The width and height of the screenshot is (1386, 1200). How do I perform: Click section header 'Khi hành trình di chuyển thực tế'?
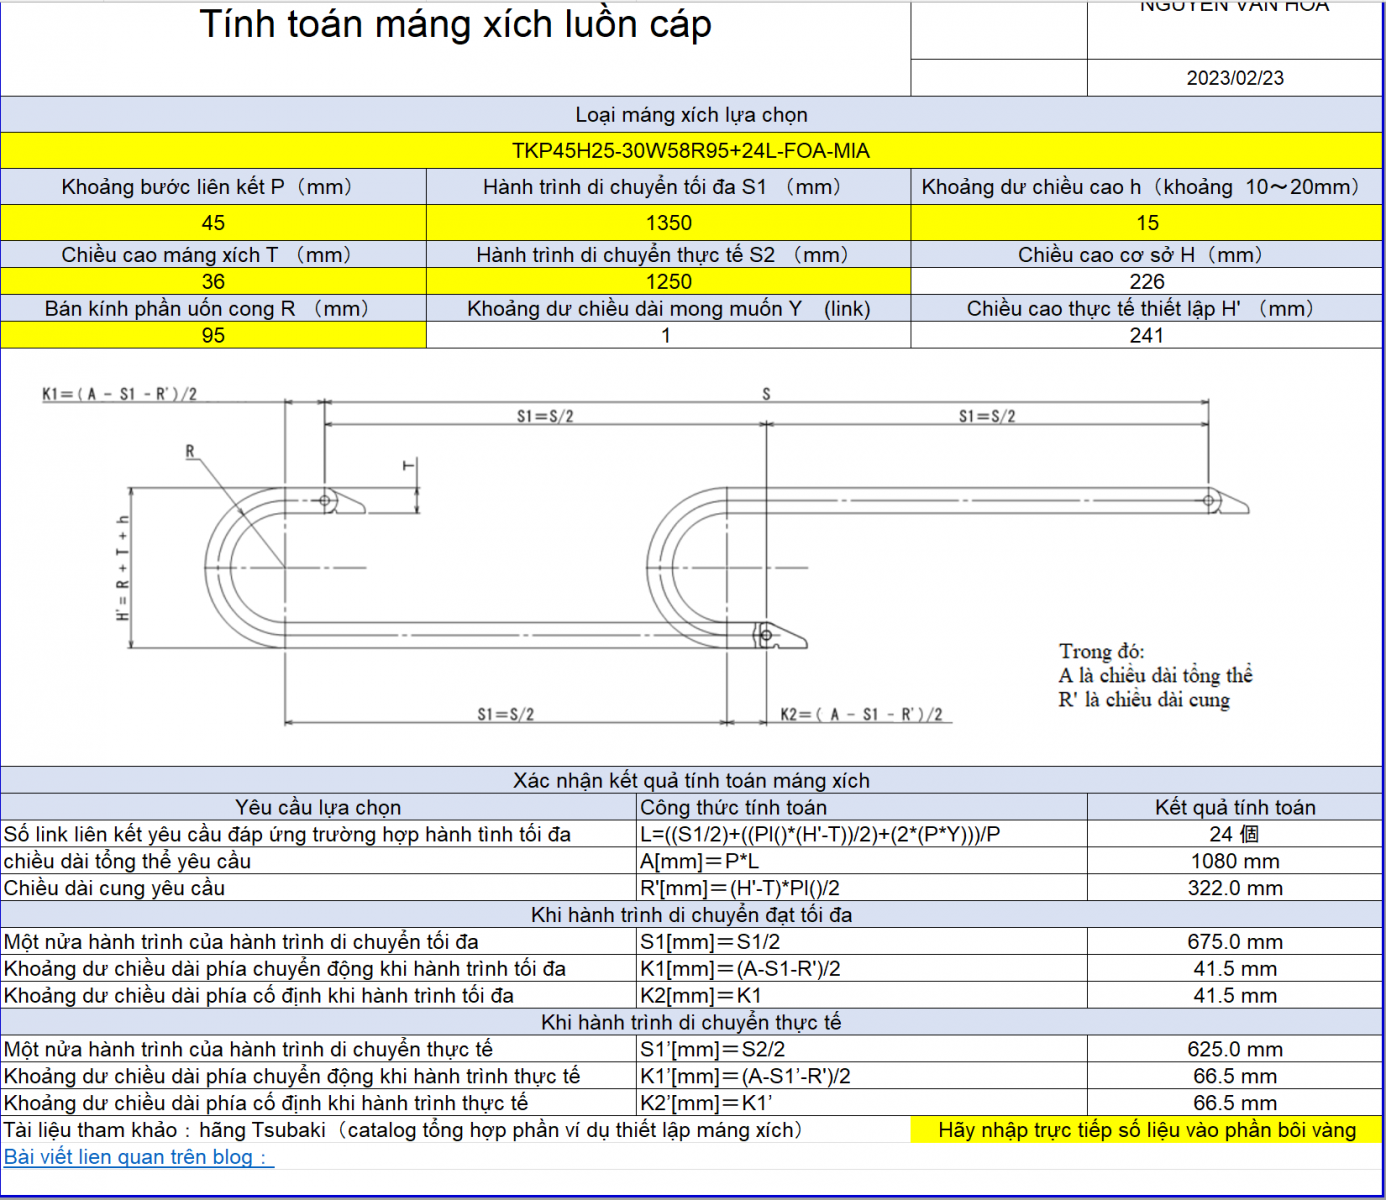tap(691, 1022)
